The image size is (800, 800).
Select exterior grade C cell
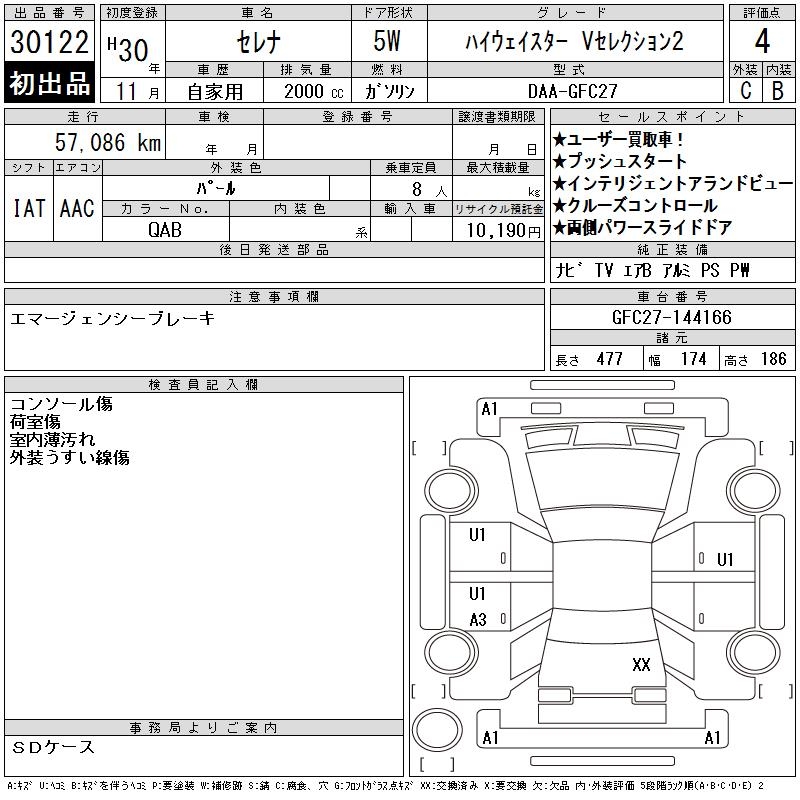[746, 90]
